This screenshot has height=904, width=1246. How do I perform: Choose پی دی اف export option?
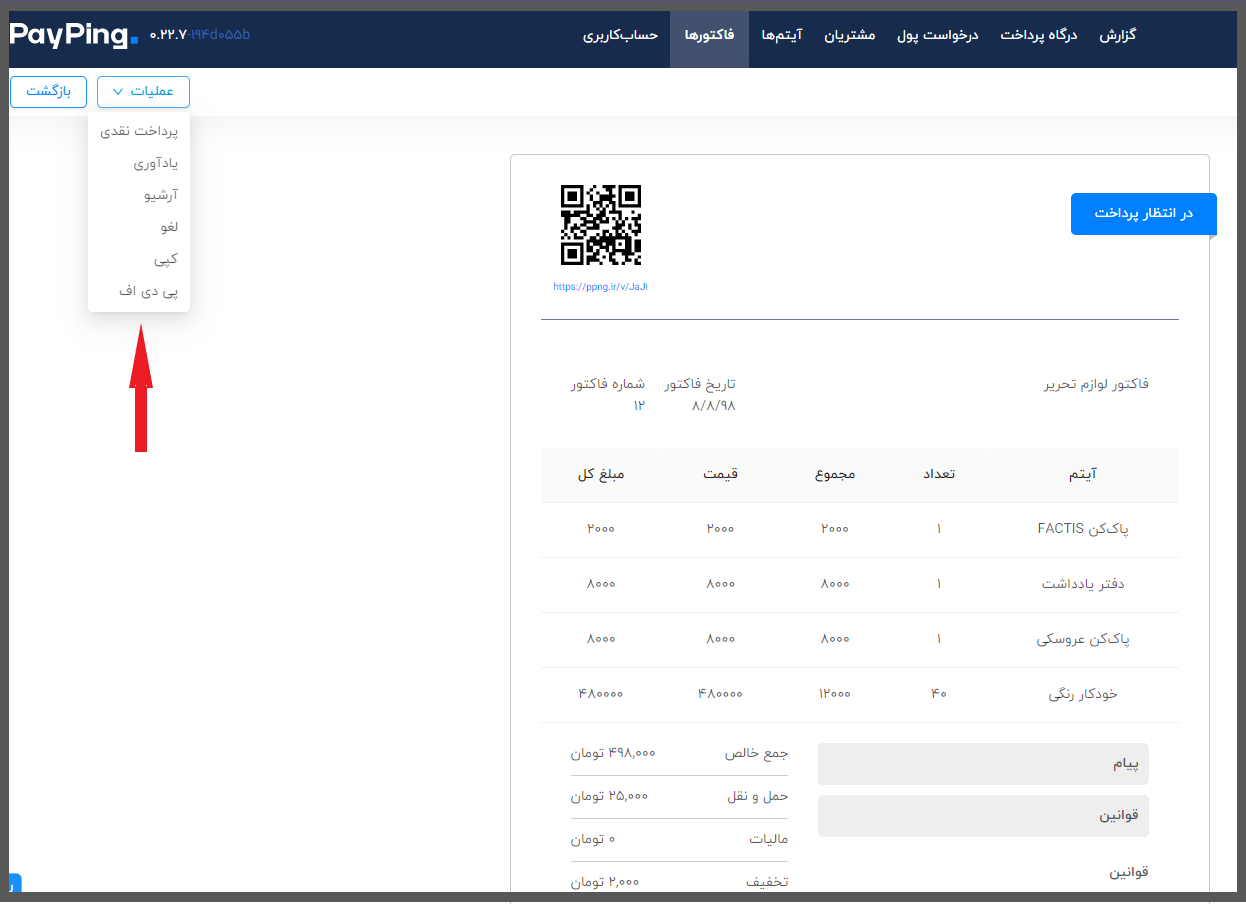click(x=148, y=291)
